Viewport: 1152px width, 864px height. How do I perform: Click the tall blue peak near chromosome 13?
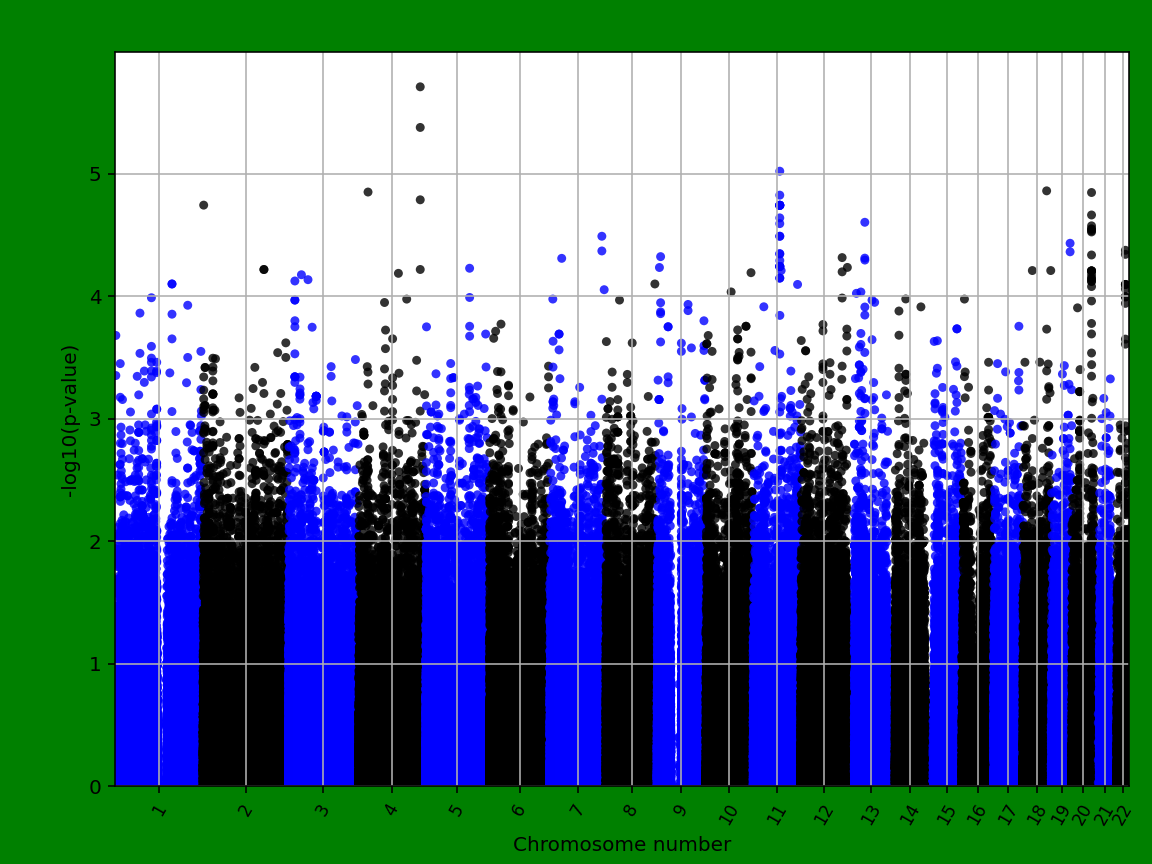point(862,220)
